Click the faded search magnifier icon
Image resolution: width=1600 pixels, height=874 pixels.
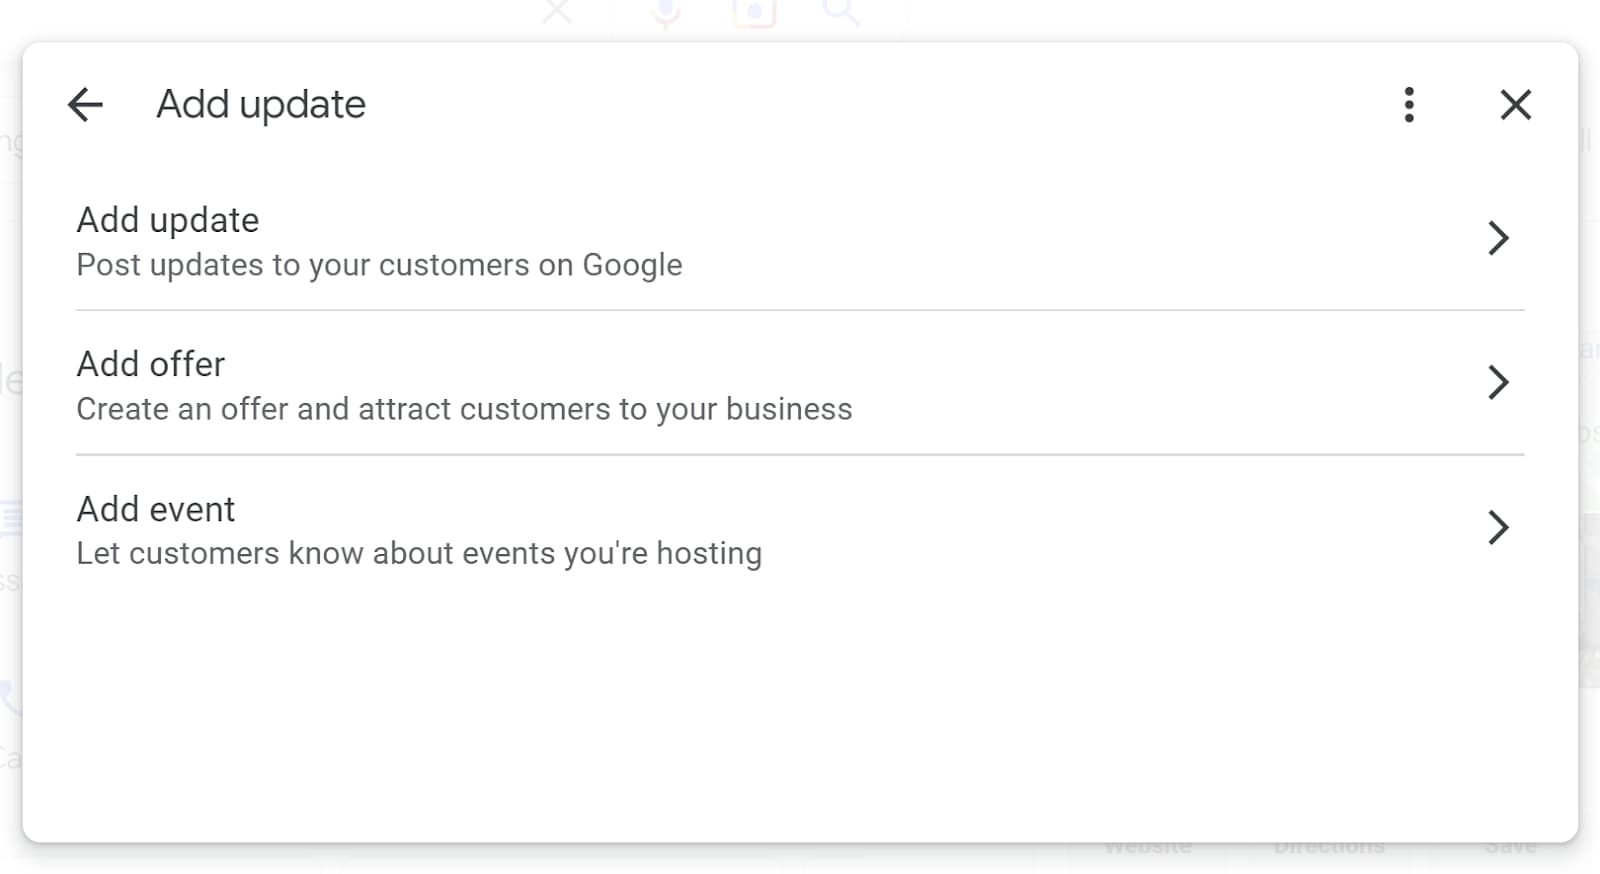(x=840, y=12)
